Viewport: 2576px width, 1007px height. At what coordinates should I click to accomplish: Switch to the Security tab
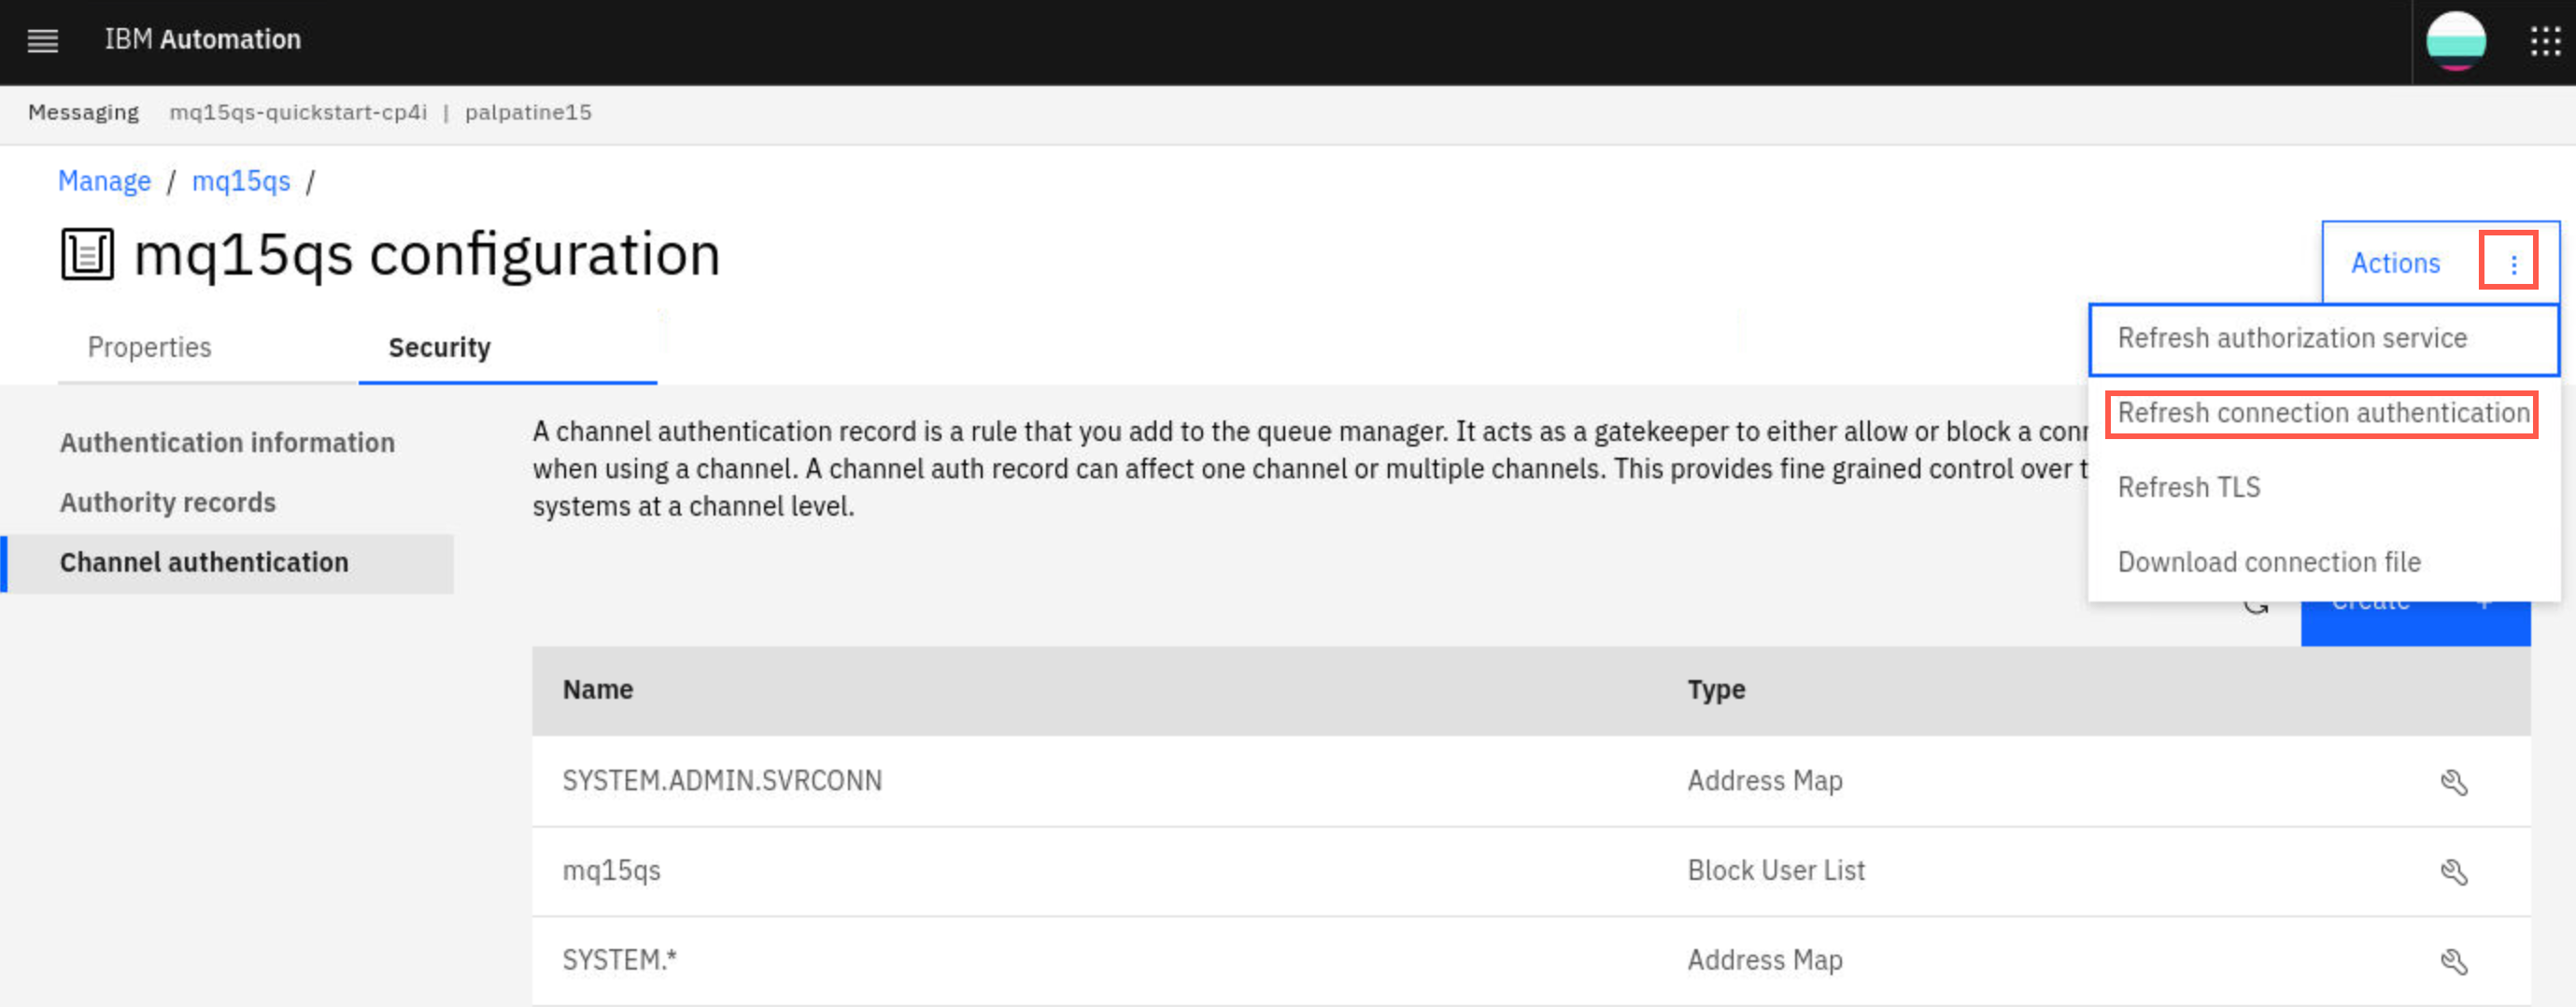(439, 348)
